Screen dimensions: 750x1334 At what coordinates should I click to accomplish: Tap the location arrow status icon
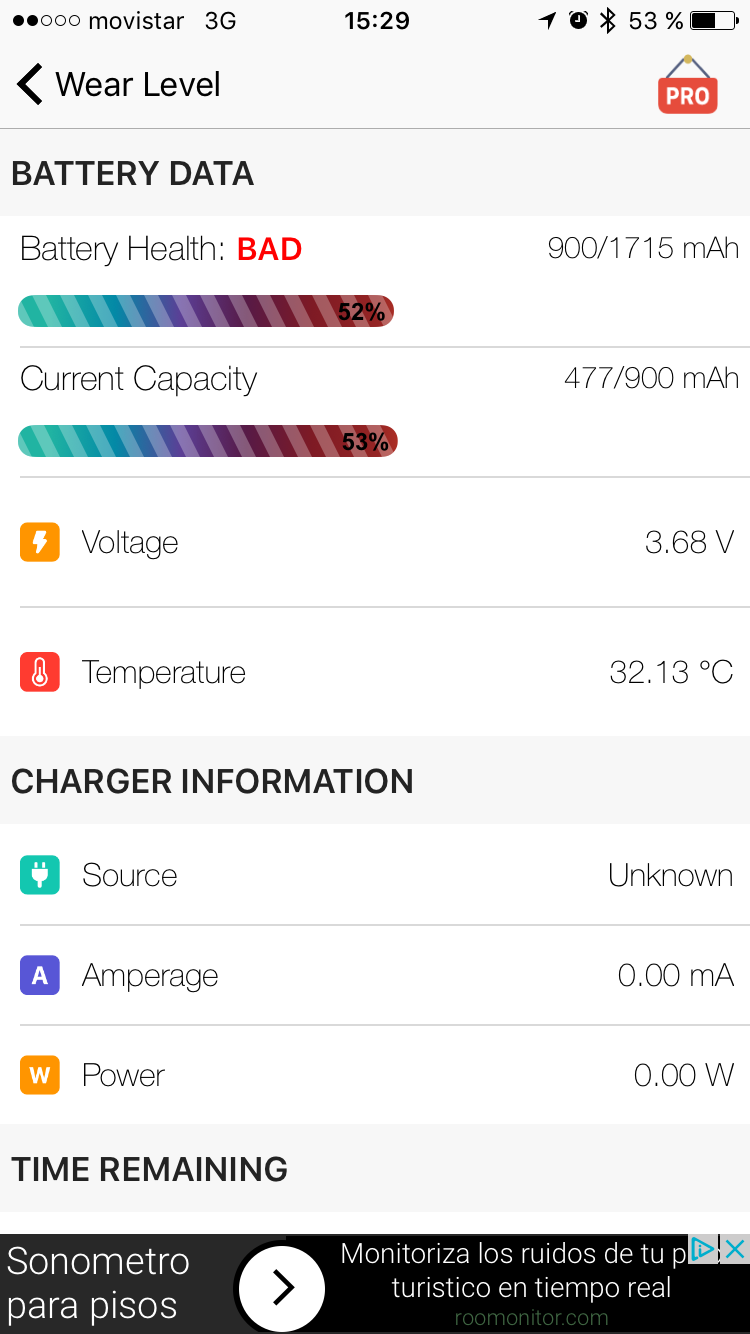coord(547,20)
